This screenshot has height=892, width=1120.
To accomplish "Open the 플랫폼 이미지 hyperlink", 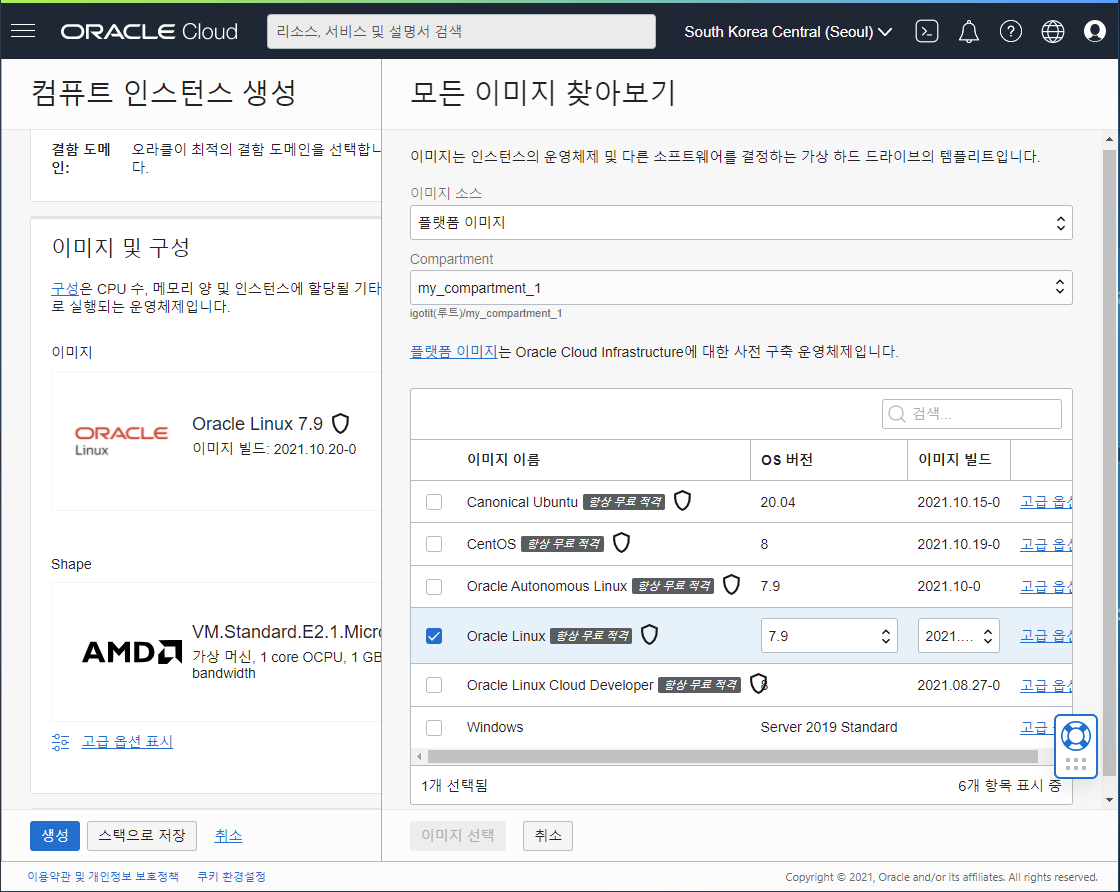I will click(x=454, y=351).
